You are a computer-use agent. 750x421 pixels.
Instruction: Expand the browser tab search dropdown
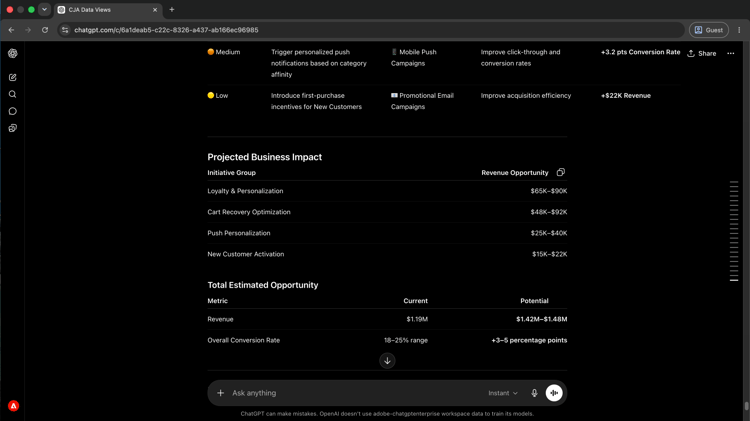tap(44, 10)
